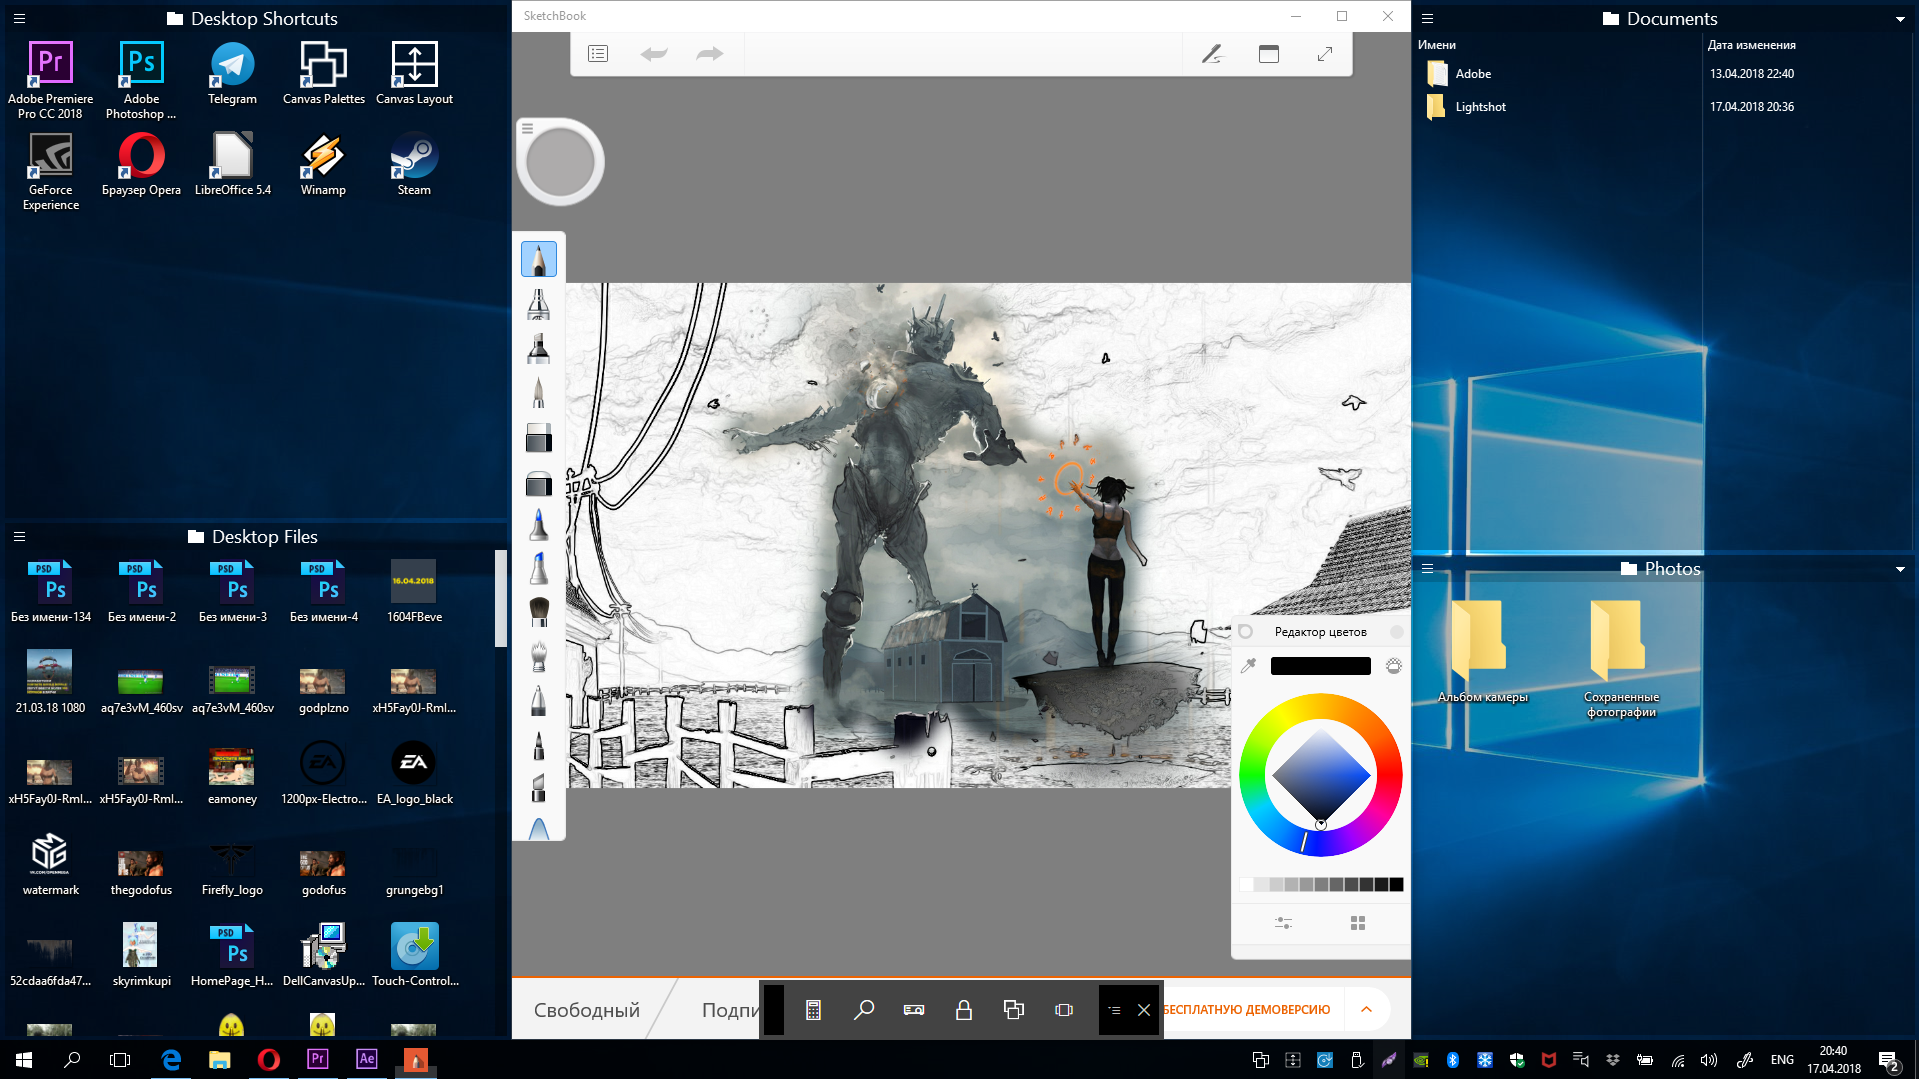Select the round paintbrush tool in brush palette
This screenshot has width=1919, height=1079.
tap(539, 611)
